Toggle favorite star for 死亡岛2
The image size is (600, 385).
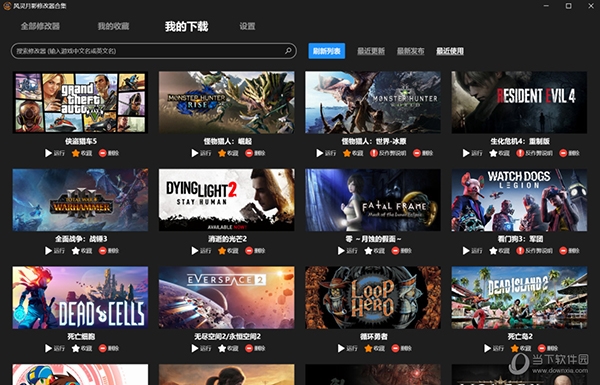tap(521, 348)
